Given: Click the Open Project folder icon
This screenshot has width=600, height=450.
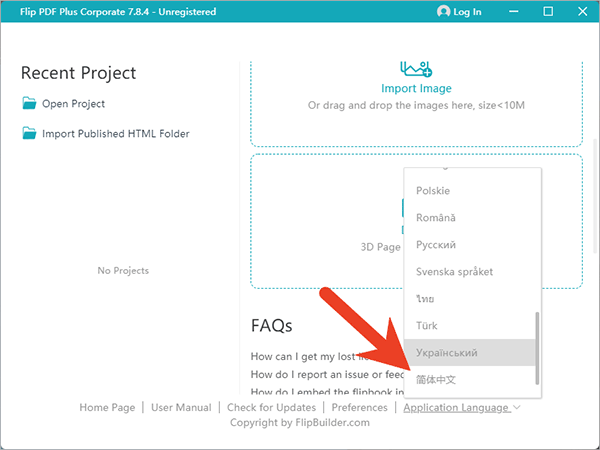Looking at the screenshot, I should tap(29, 103).
